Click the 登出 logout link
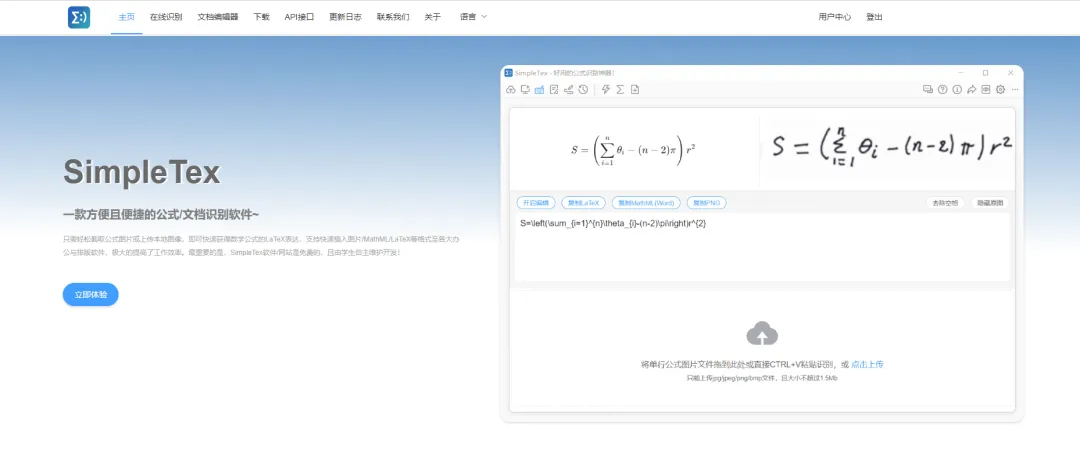Viewport: 1080px width, 449px height. point(874,17)
